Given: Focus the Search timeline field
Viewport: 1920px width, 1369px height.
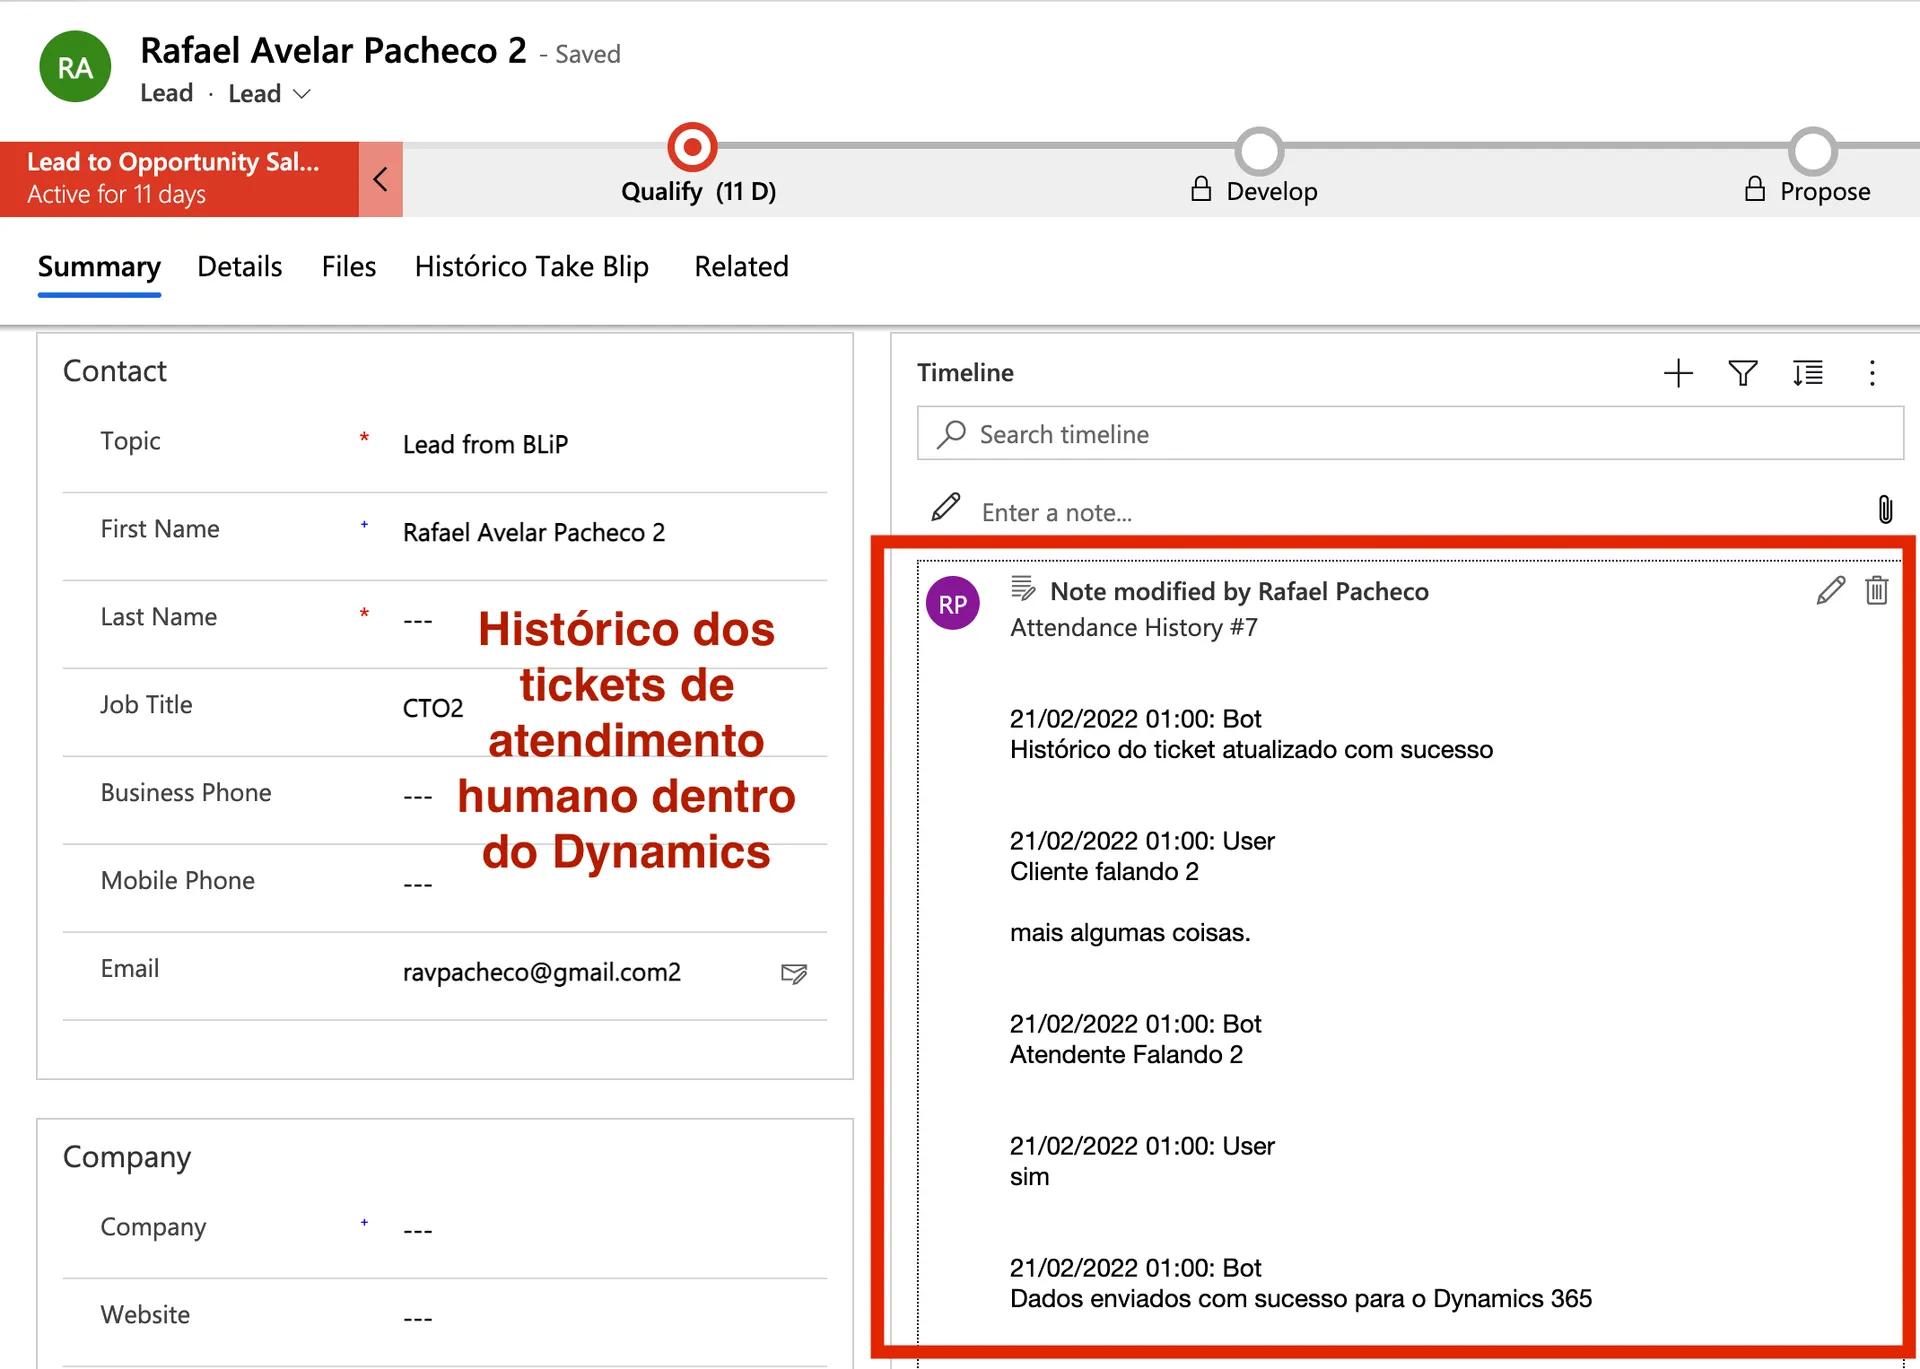Looking at the screenshot, I should pos(1410,433).
